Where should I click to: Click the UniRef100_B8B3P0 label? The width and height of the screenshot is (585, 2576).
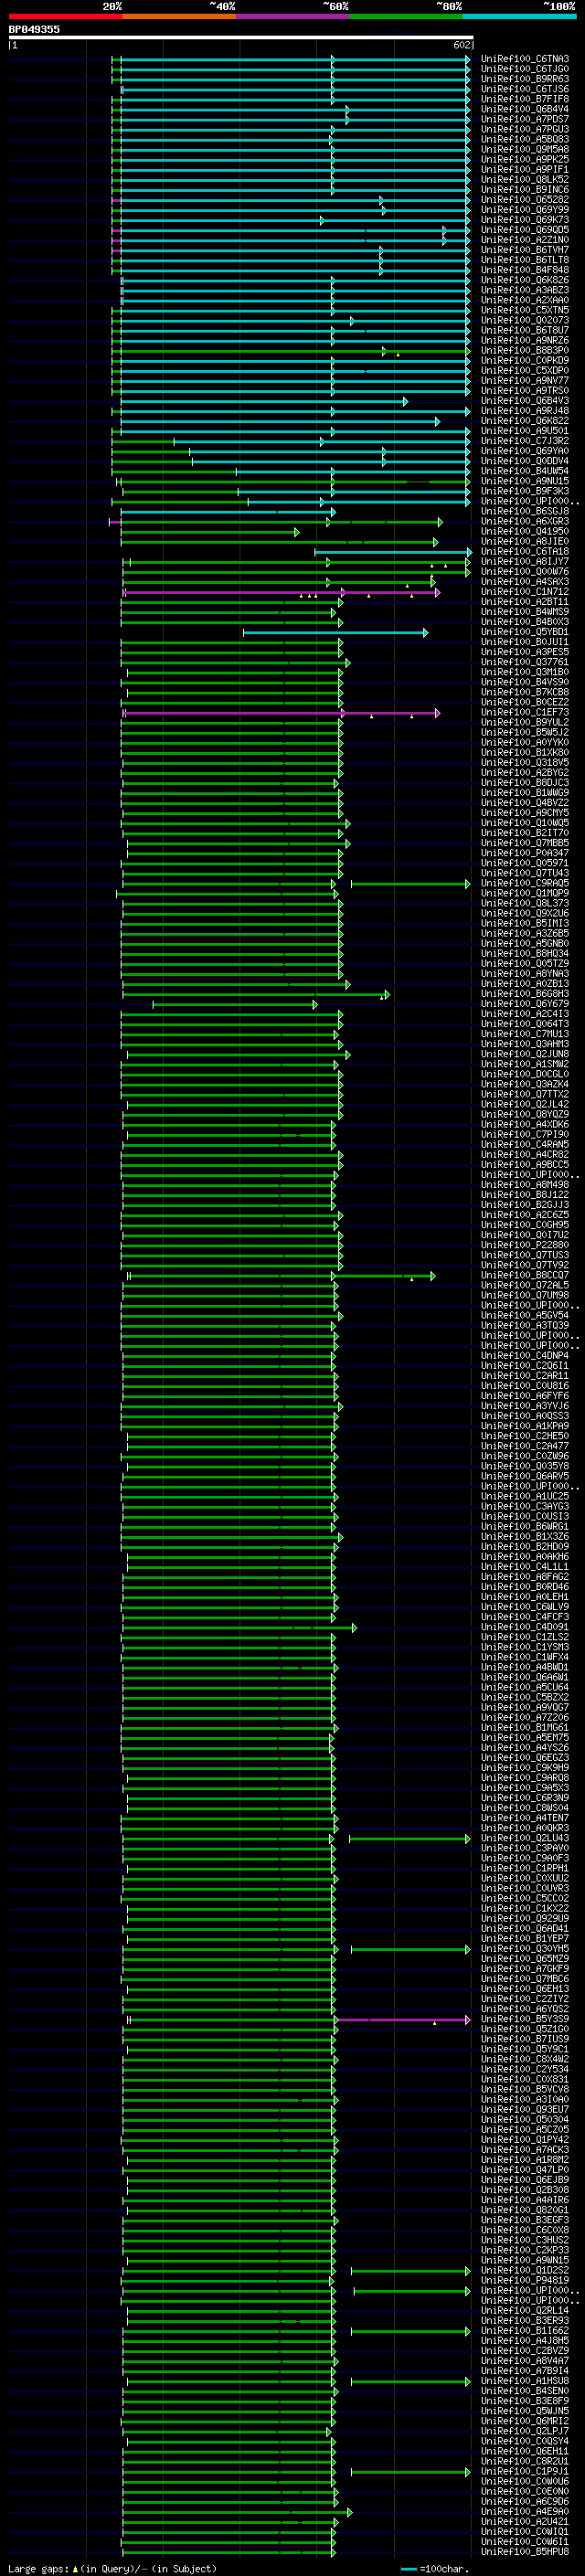click(525, 351)
